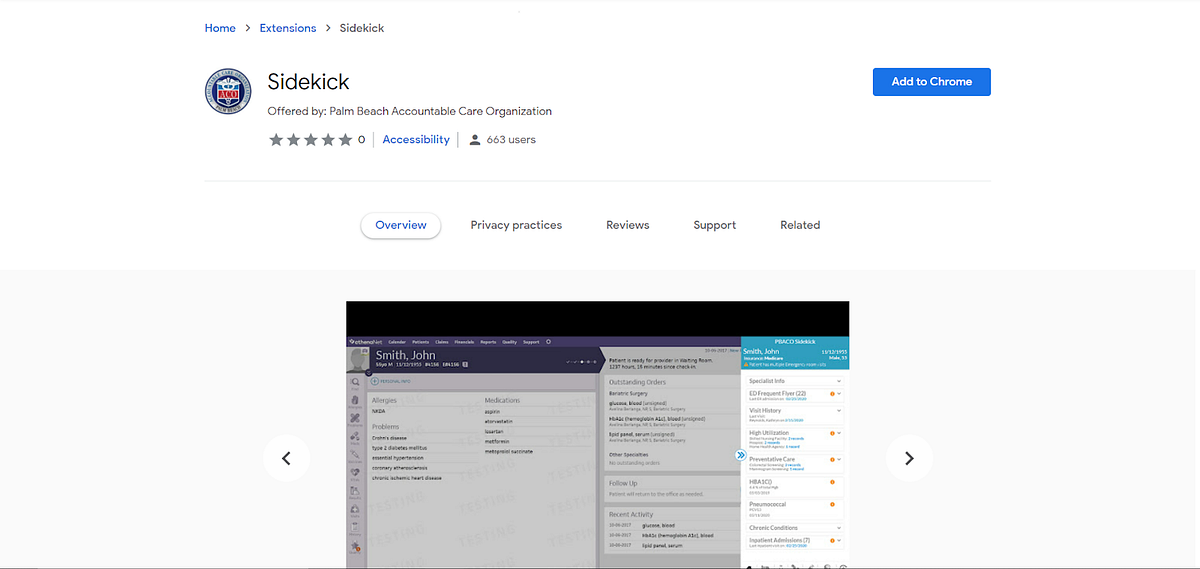The width and height of the screenshot is (1200, 569).
Task: Click Add to Chrome button
Action: (932, 82)
